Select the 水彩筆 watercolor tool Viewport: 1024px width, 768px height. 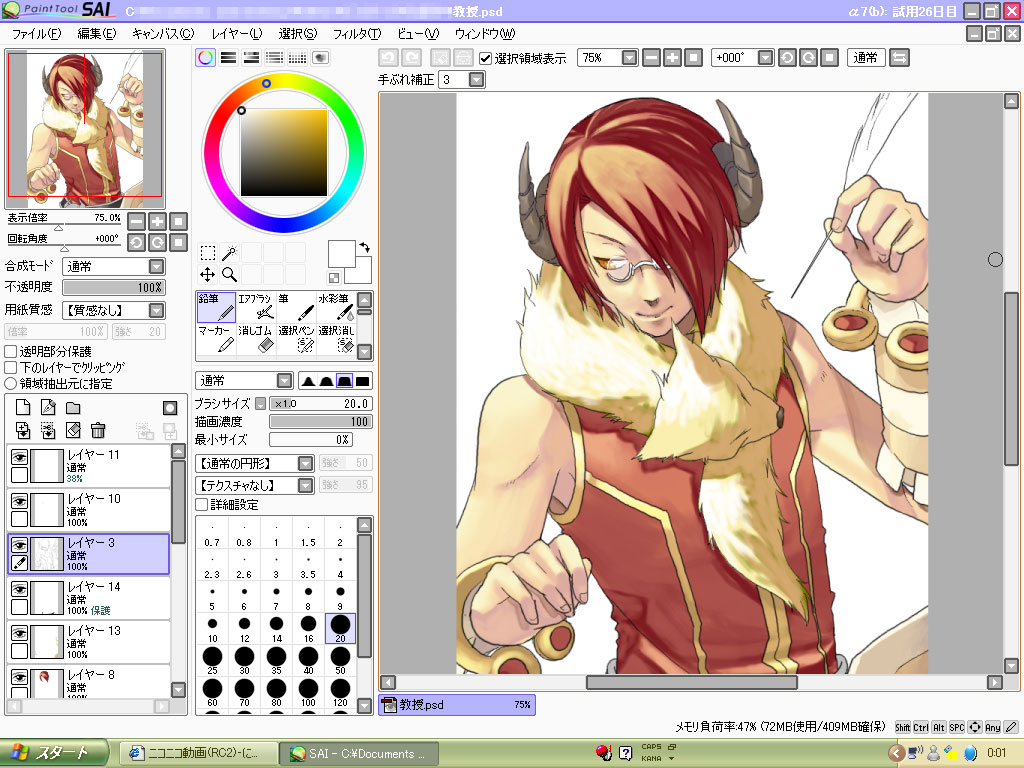(336, 307)
